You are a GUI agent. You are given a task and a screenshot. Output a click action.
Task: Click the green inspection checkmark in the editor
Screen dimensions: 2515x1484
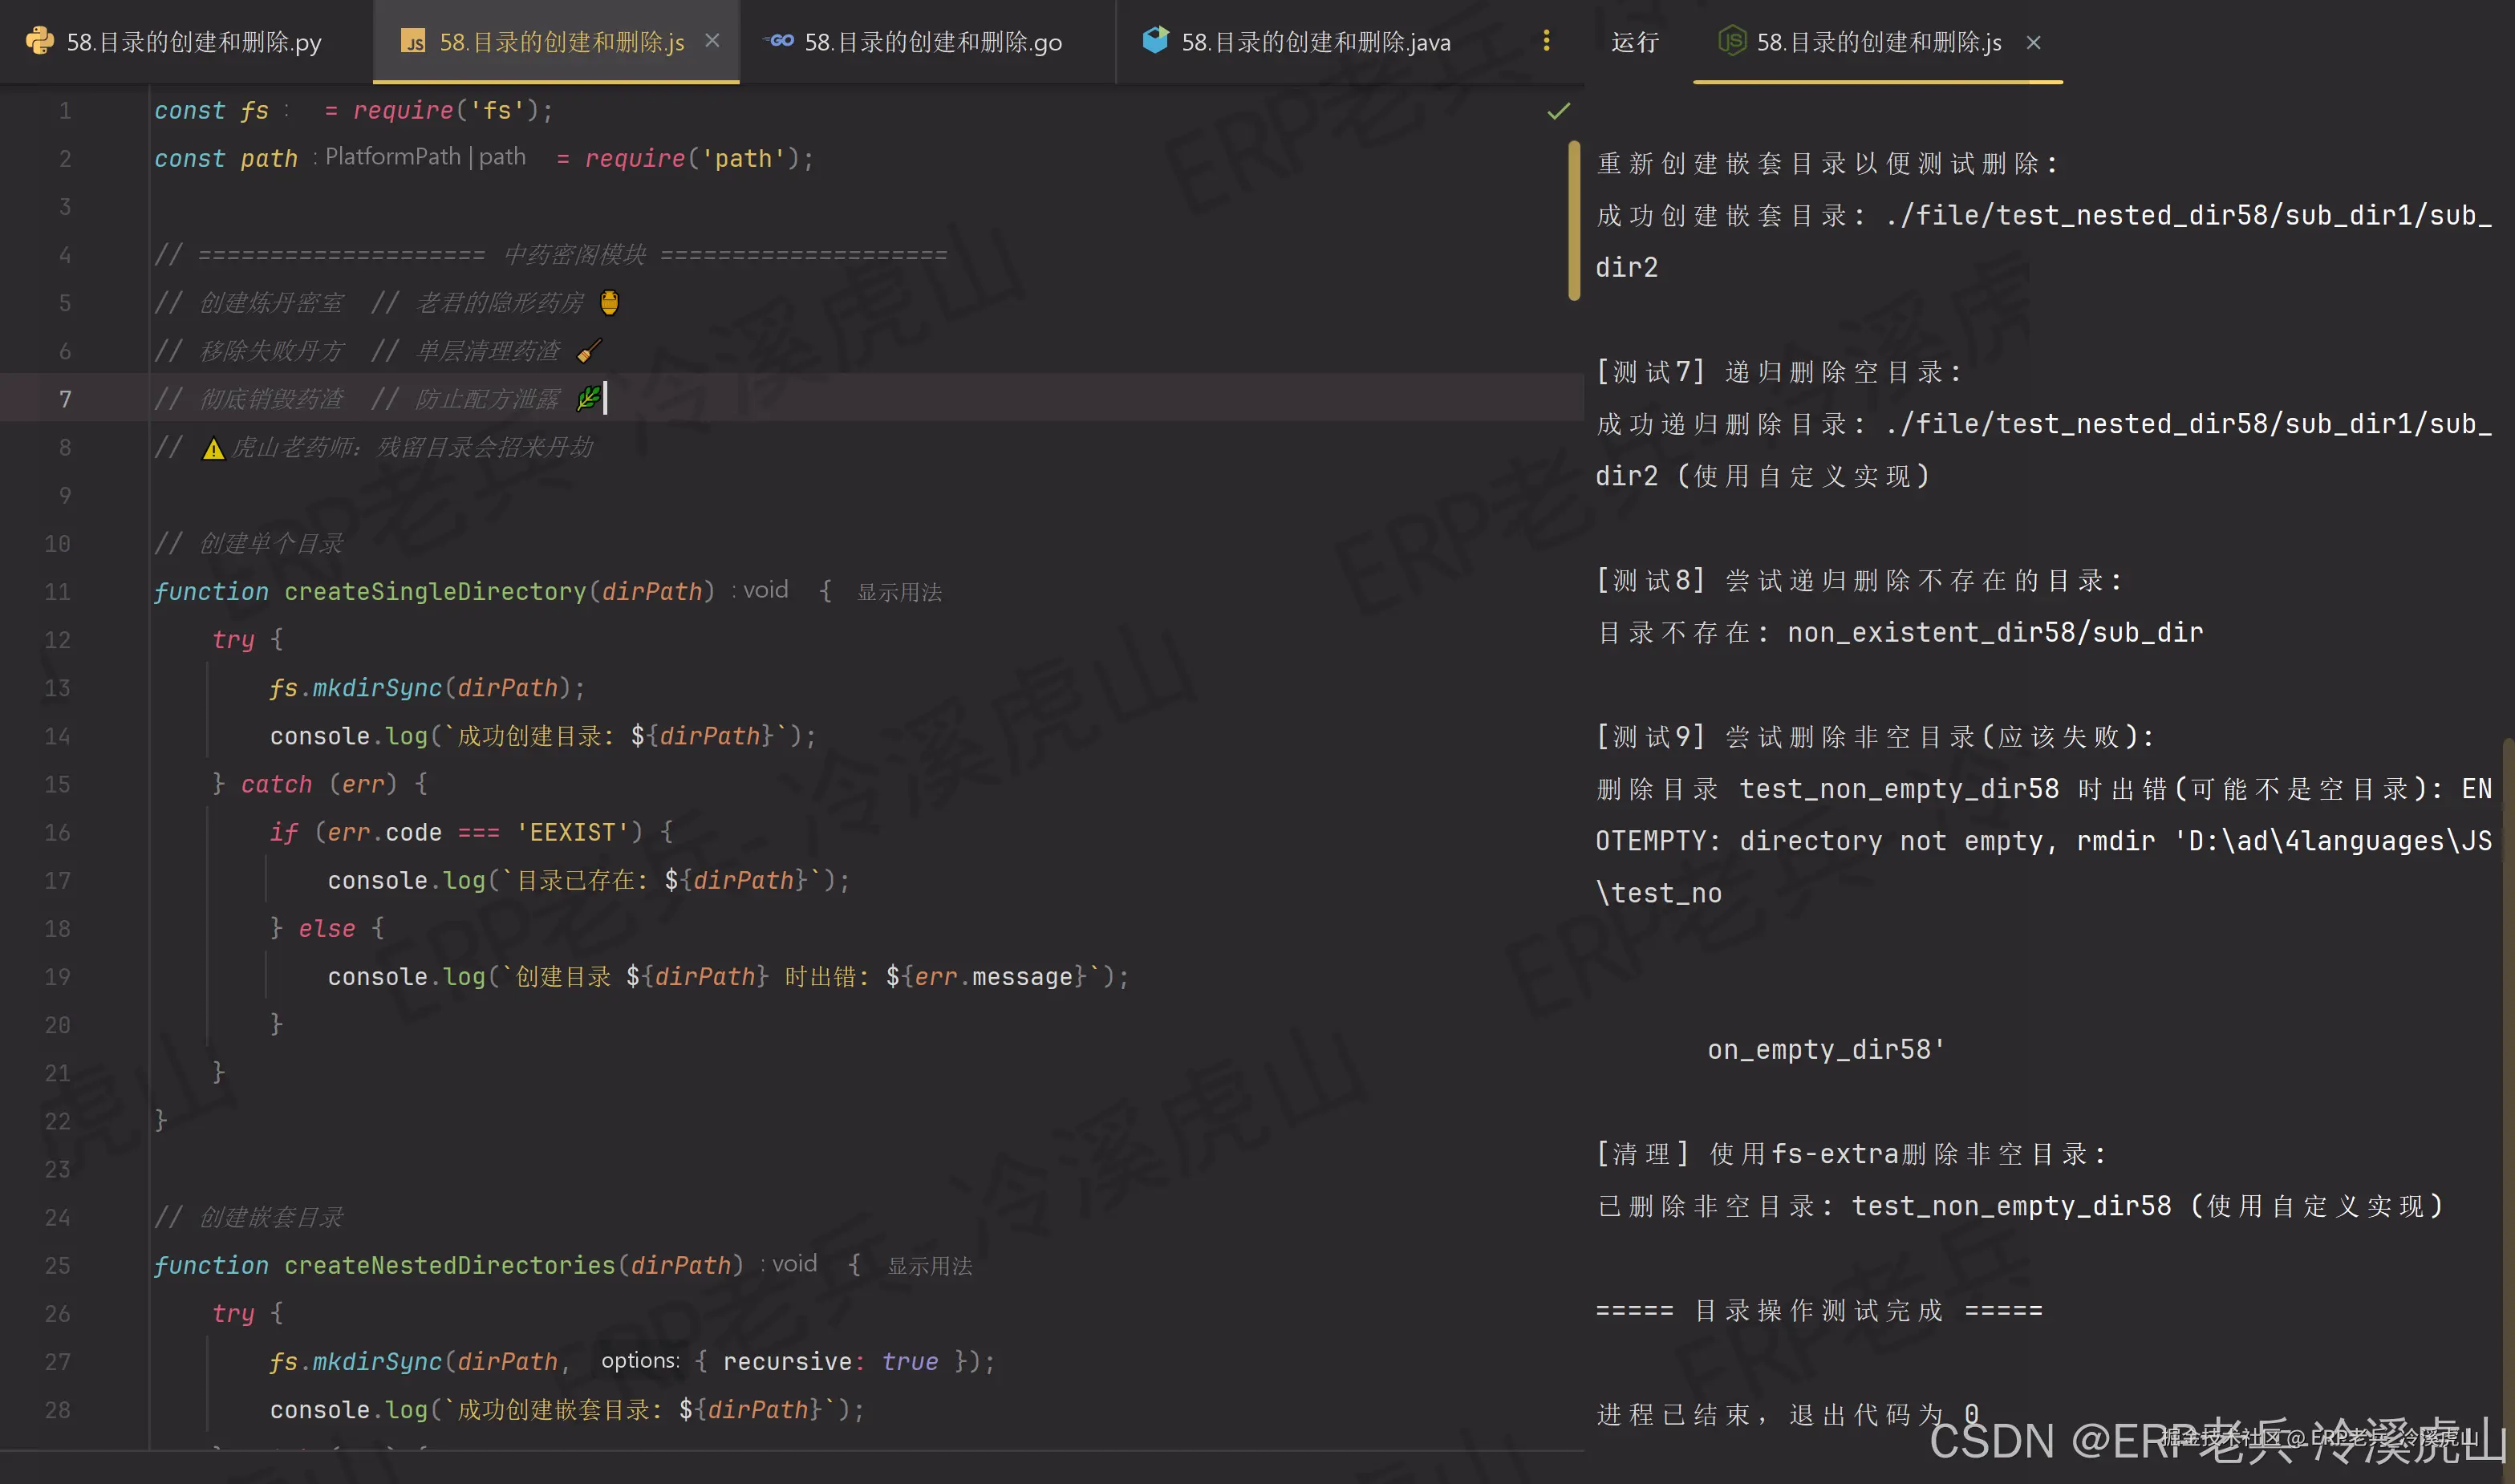coord(1558,110)
